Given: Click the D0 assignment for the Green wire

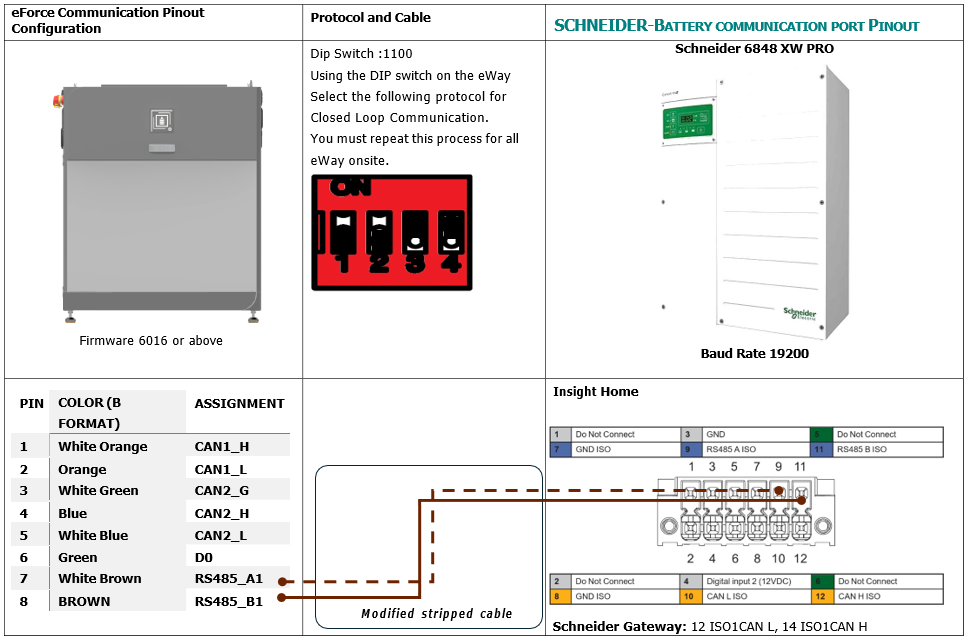Looking at the screenshot, I should point(204,558).
